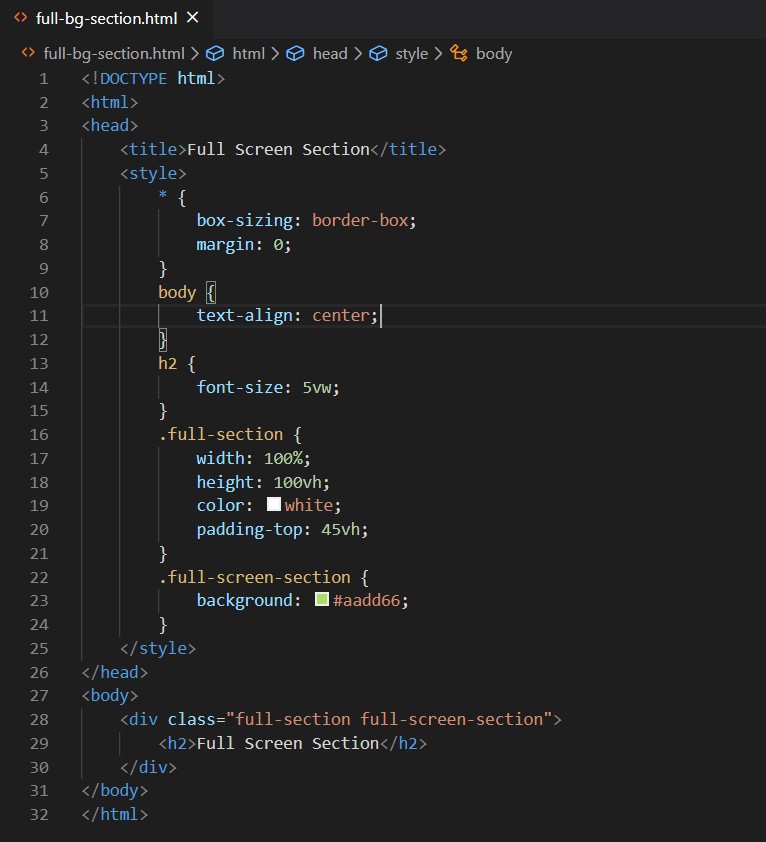This screenshot has height=842, width=766.
Task: Click the class attribute string on line 28
Action: point(389,720)
